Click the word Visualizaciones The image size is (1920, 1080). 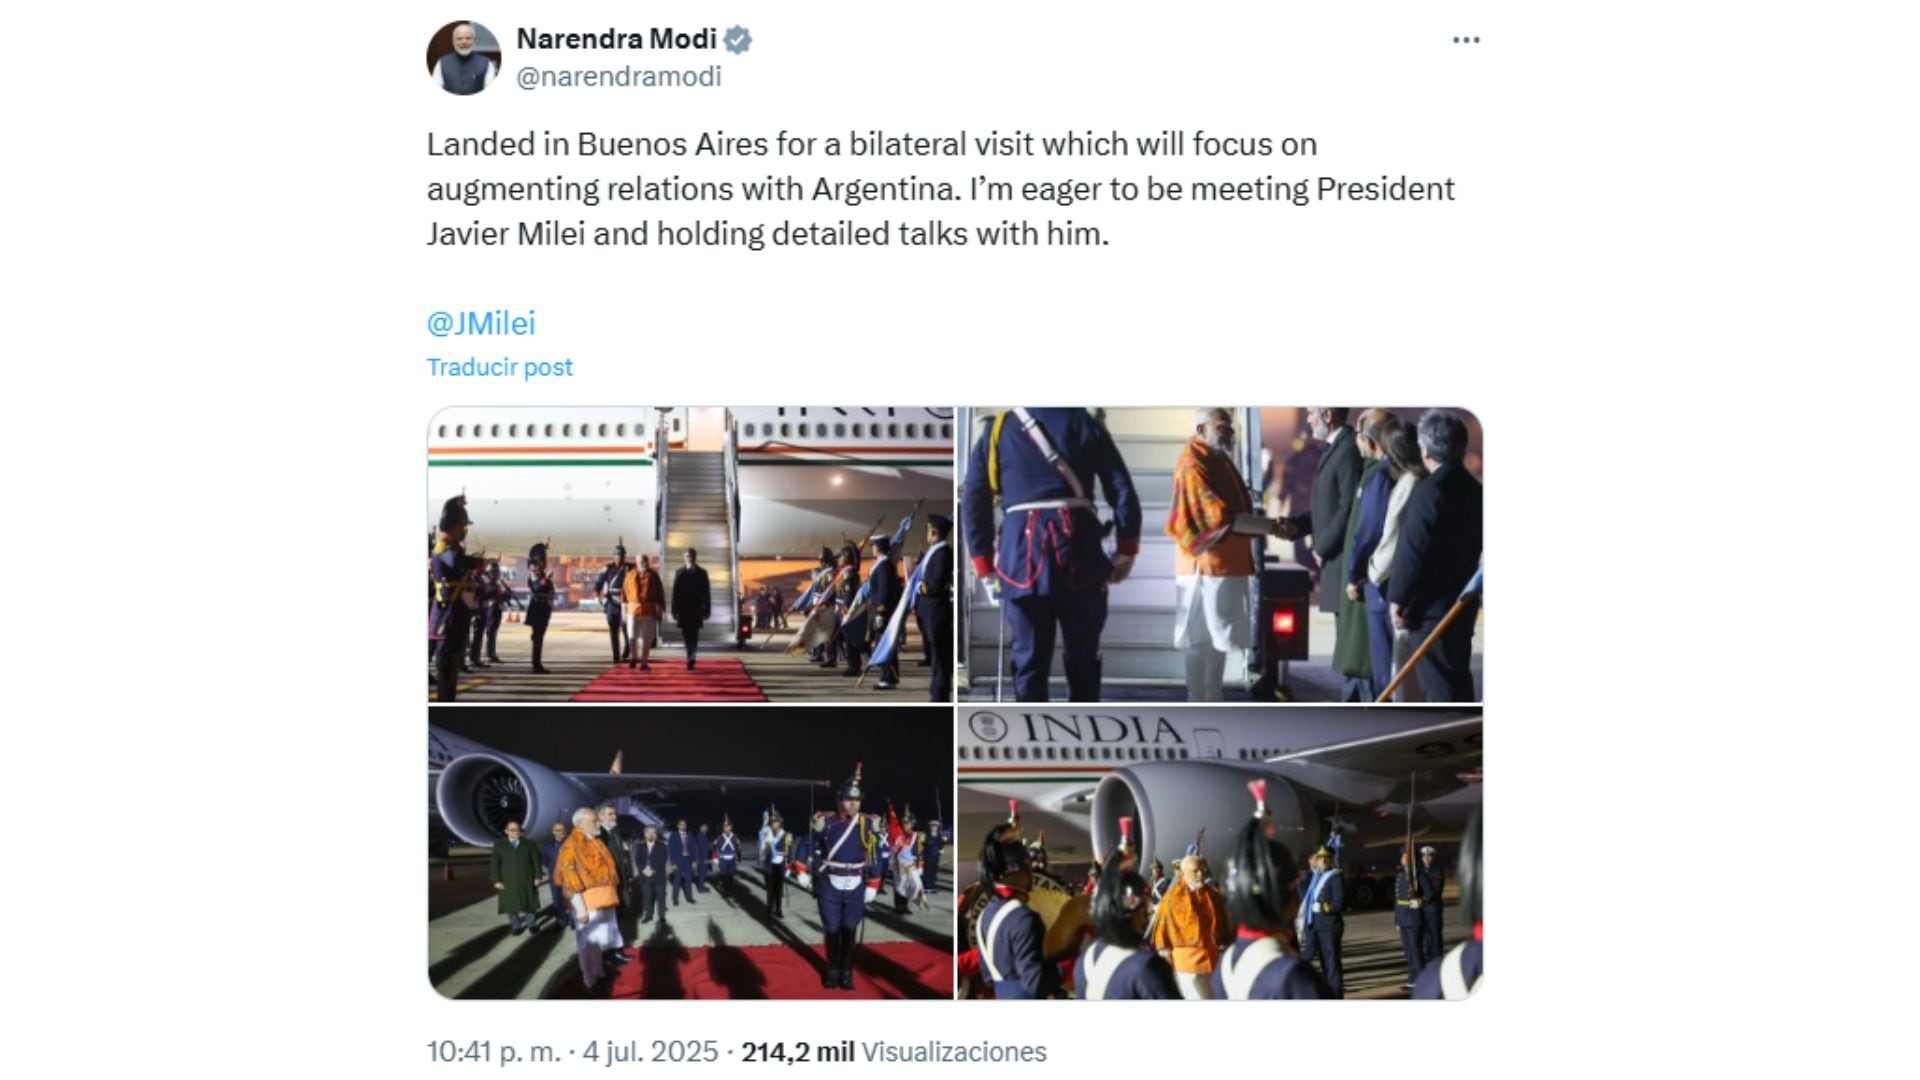954,1052
